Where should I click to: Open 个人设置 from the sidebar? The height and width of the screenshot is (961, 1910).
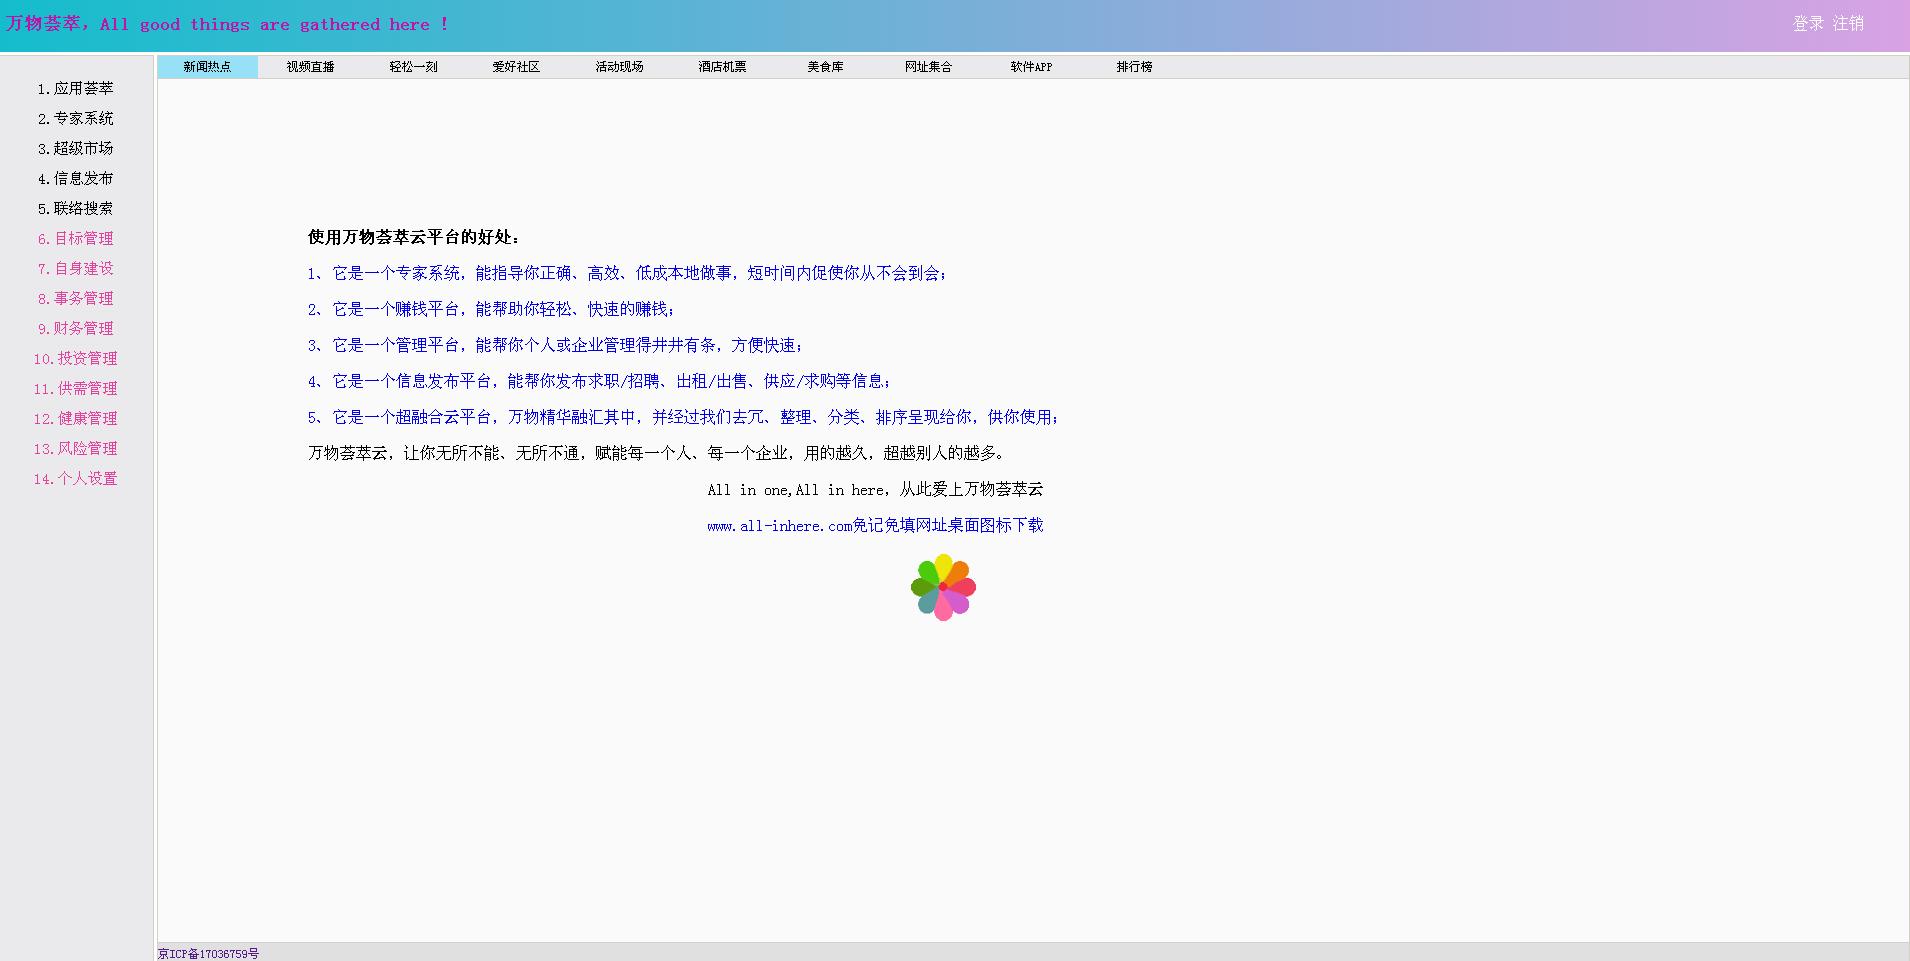tap(76, 479)
